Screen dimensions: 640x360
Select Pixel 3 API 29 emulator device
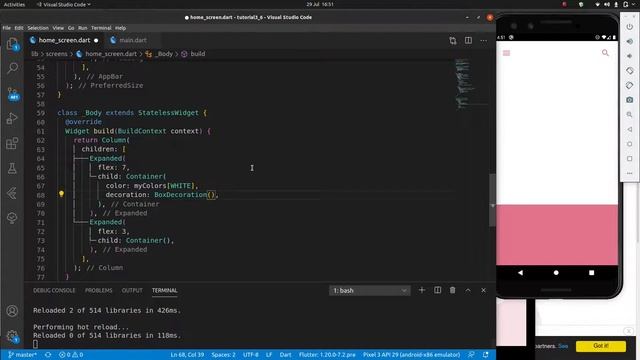(x=411, y=355)
